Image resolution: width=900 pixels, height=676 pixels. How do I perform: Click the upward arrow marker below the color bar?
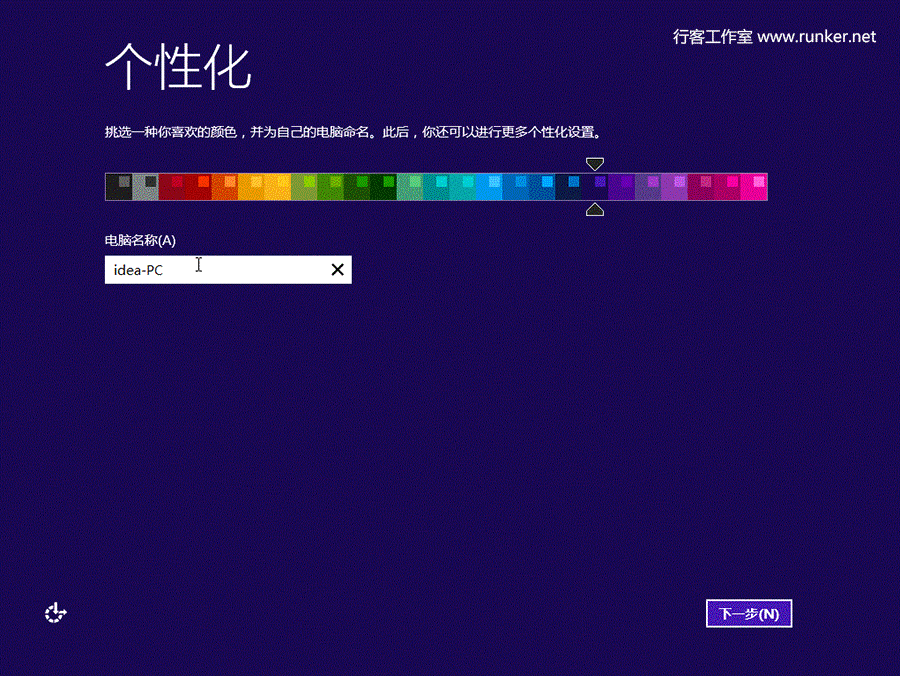click(595, 209)
